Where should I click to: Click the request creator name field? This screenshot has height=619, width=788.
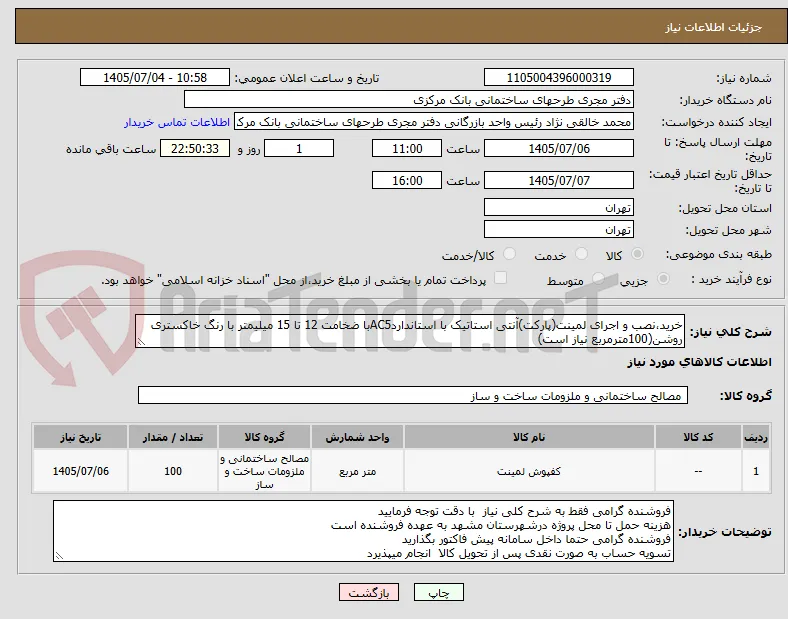434,122
